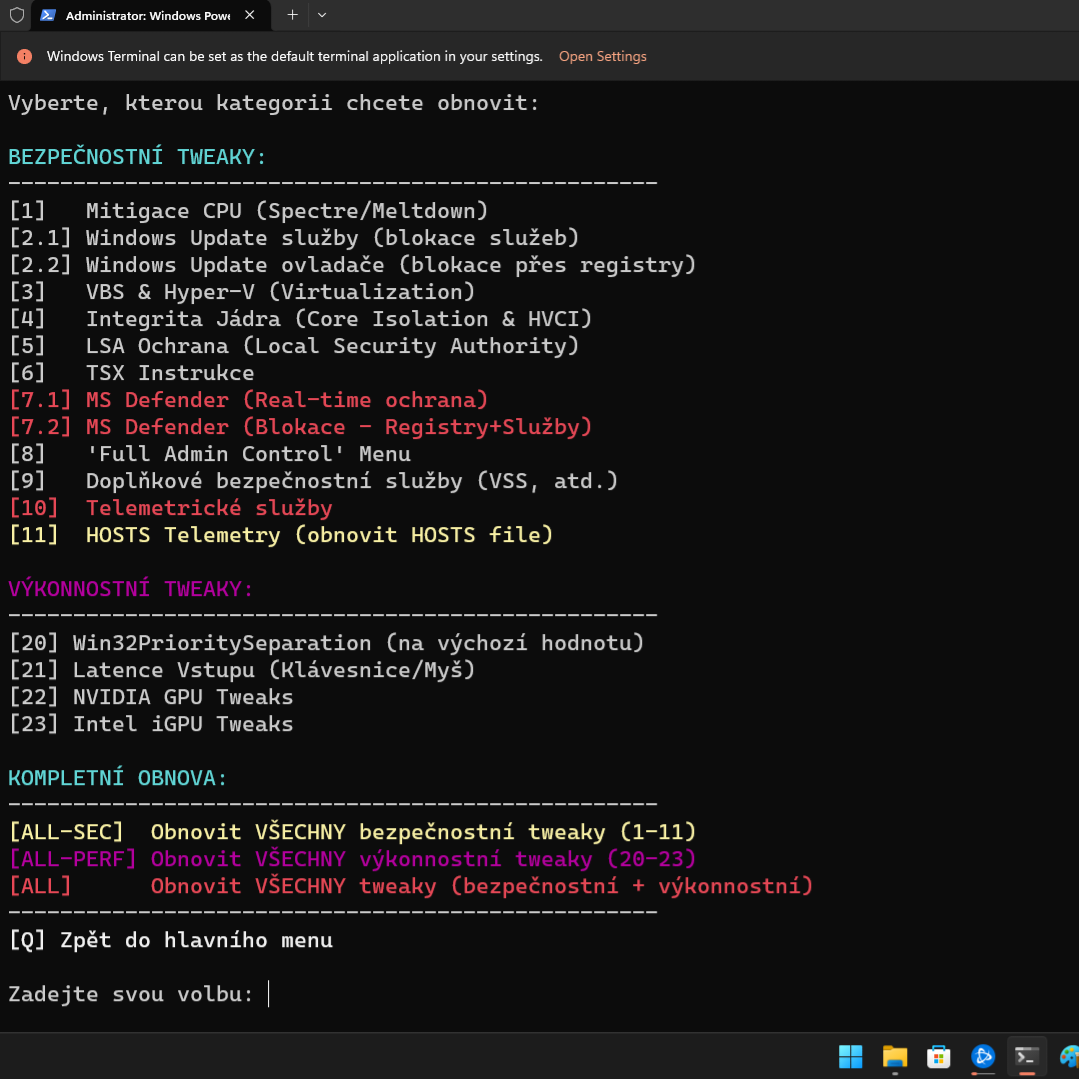Open a new terminal tab with plus
Viewport: 1079px width, 1079px height.
tap(292, 15)
